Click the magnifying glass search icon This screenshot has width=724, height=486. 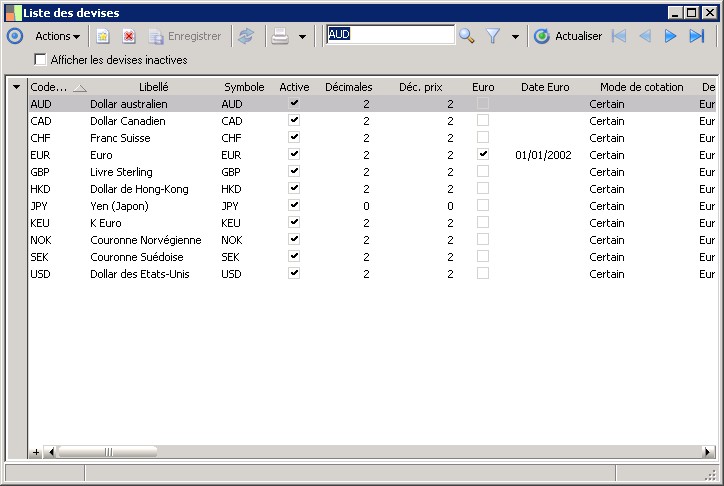pyautogui.click(x=467, y=36)
